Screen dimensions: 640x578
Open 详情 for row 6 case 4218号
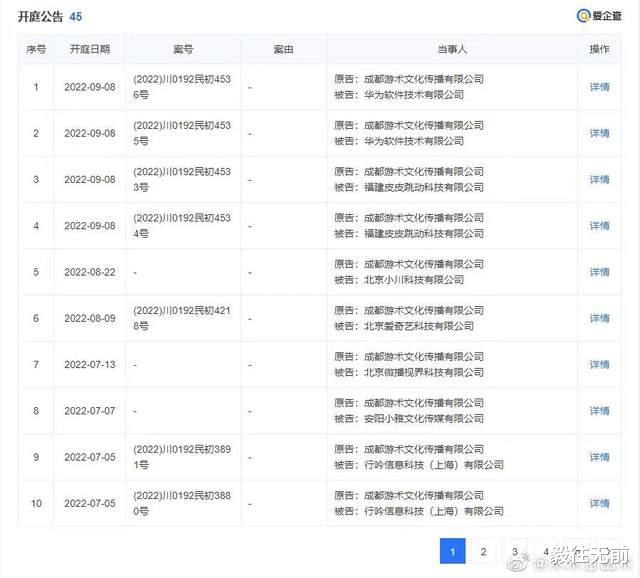click(599, 318)
